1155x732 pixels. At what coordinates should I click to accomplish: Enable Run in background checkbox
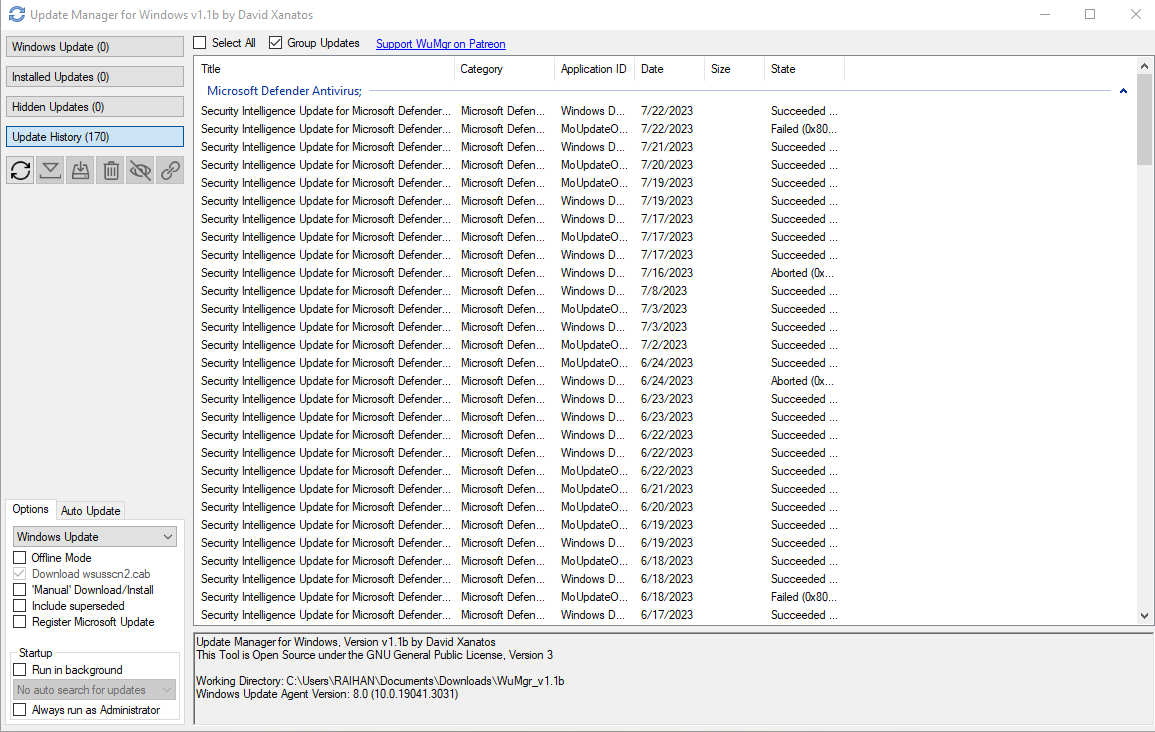20,670
